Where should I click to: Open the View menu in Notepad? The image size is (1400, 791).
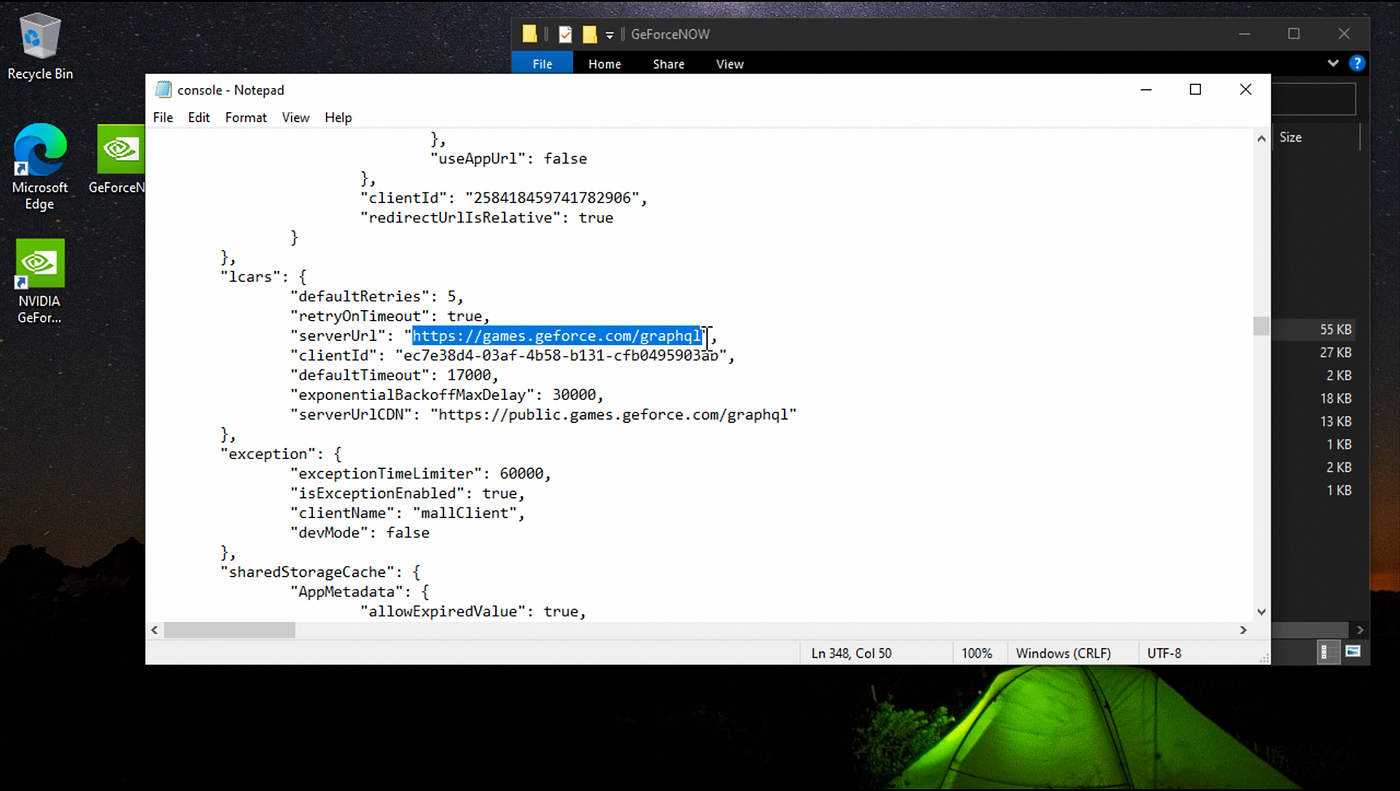point(295,117)
